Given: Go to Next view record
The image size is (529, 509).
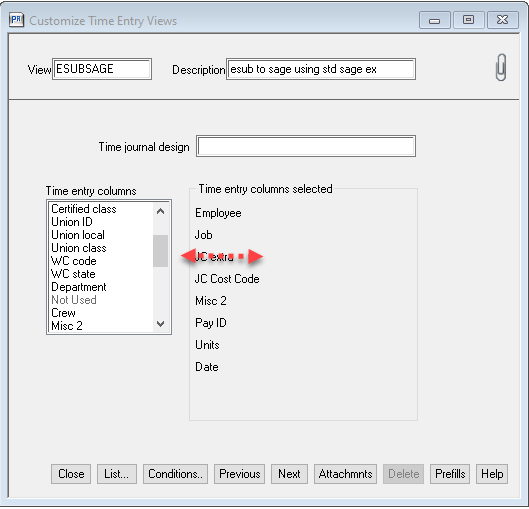Looking at the screenshot, I should pyautogui.click(x=289, y=474).
